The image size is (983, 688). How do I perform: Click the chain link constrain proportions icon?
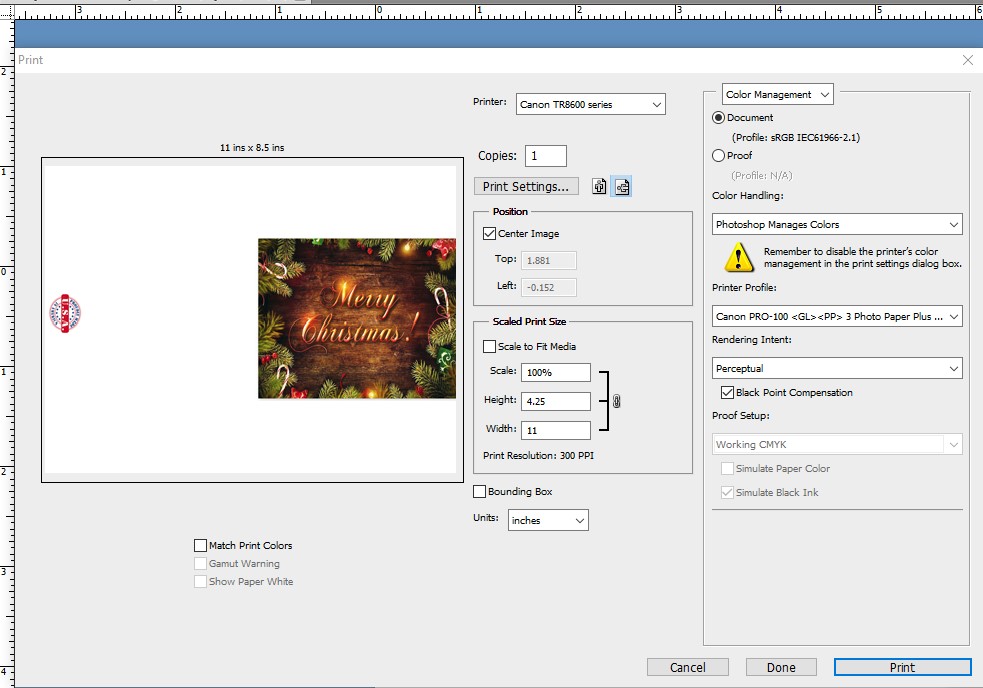coord(617,401)
